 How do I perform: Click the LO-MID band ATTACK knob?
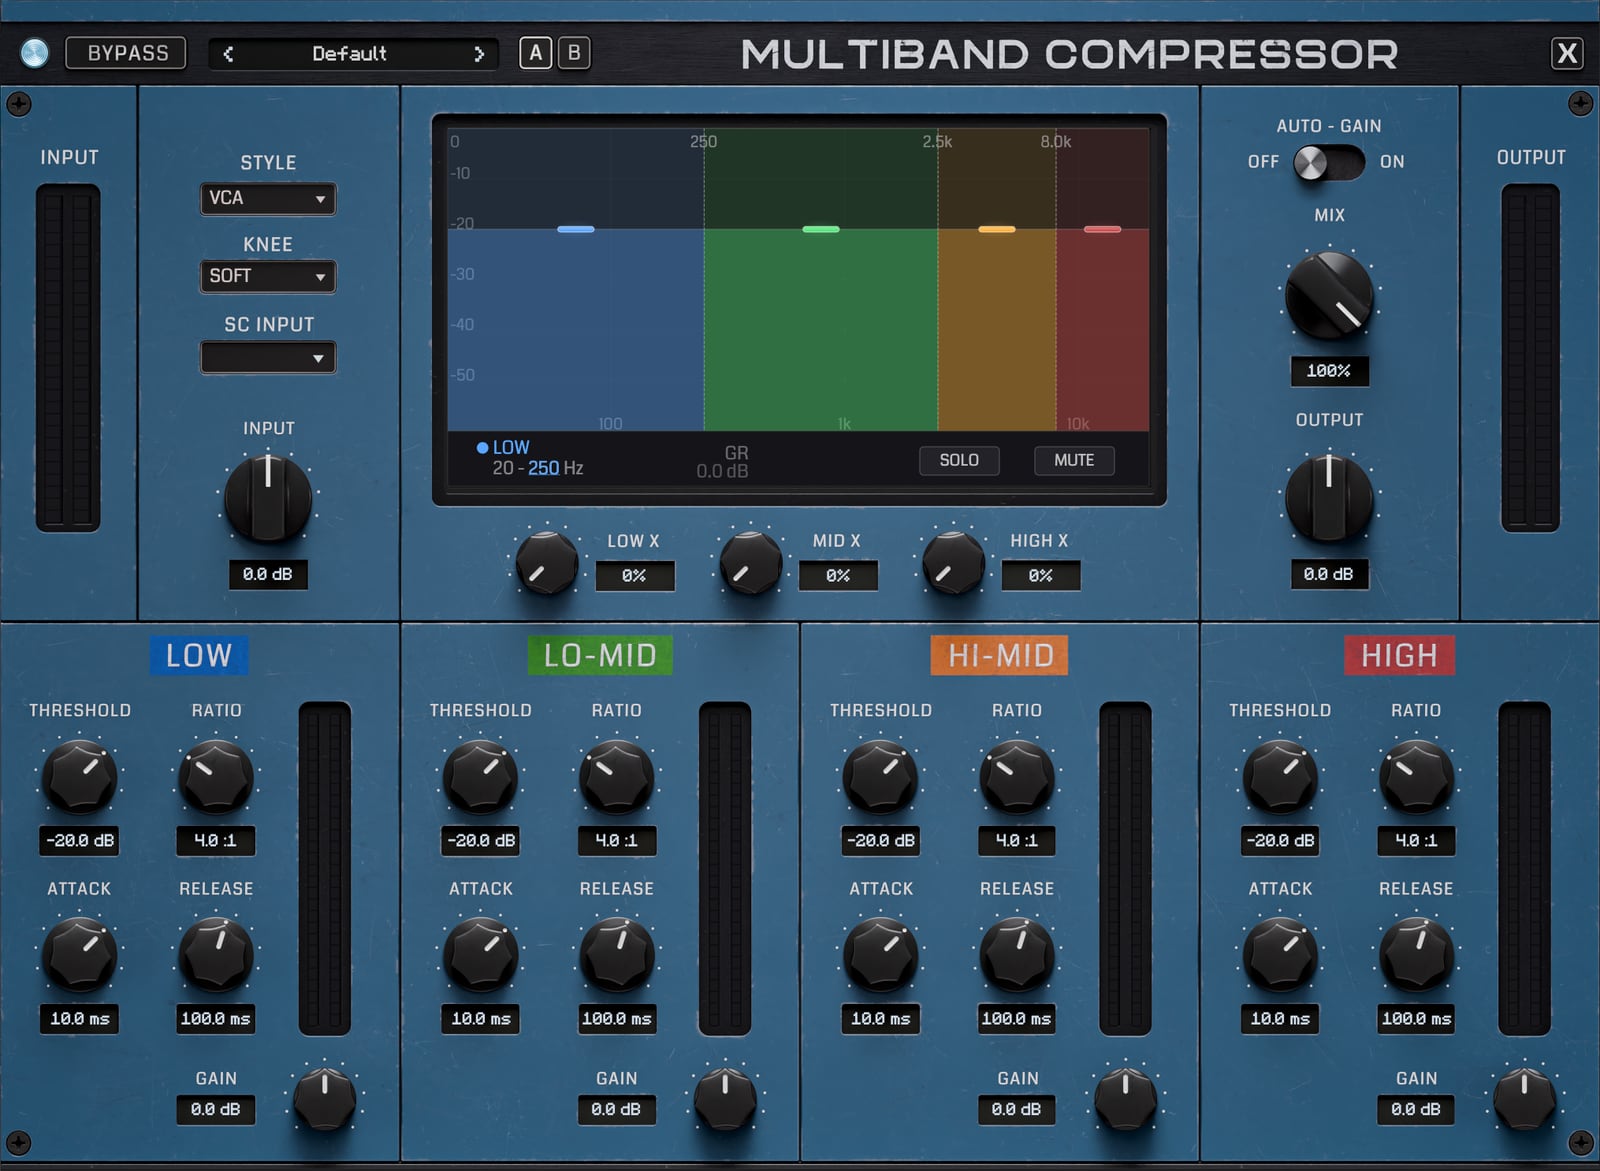[x=480, y=955]
